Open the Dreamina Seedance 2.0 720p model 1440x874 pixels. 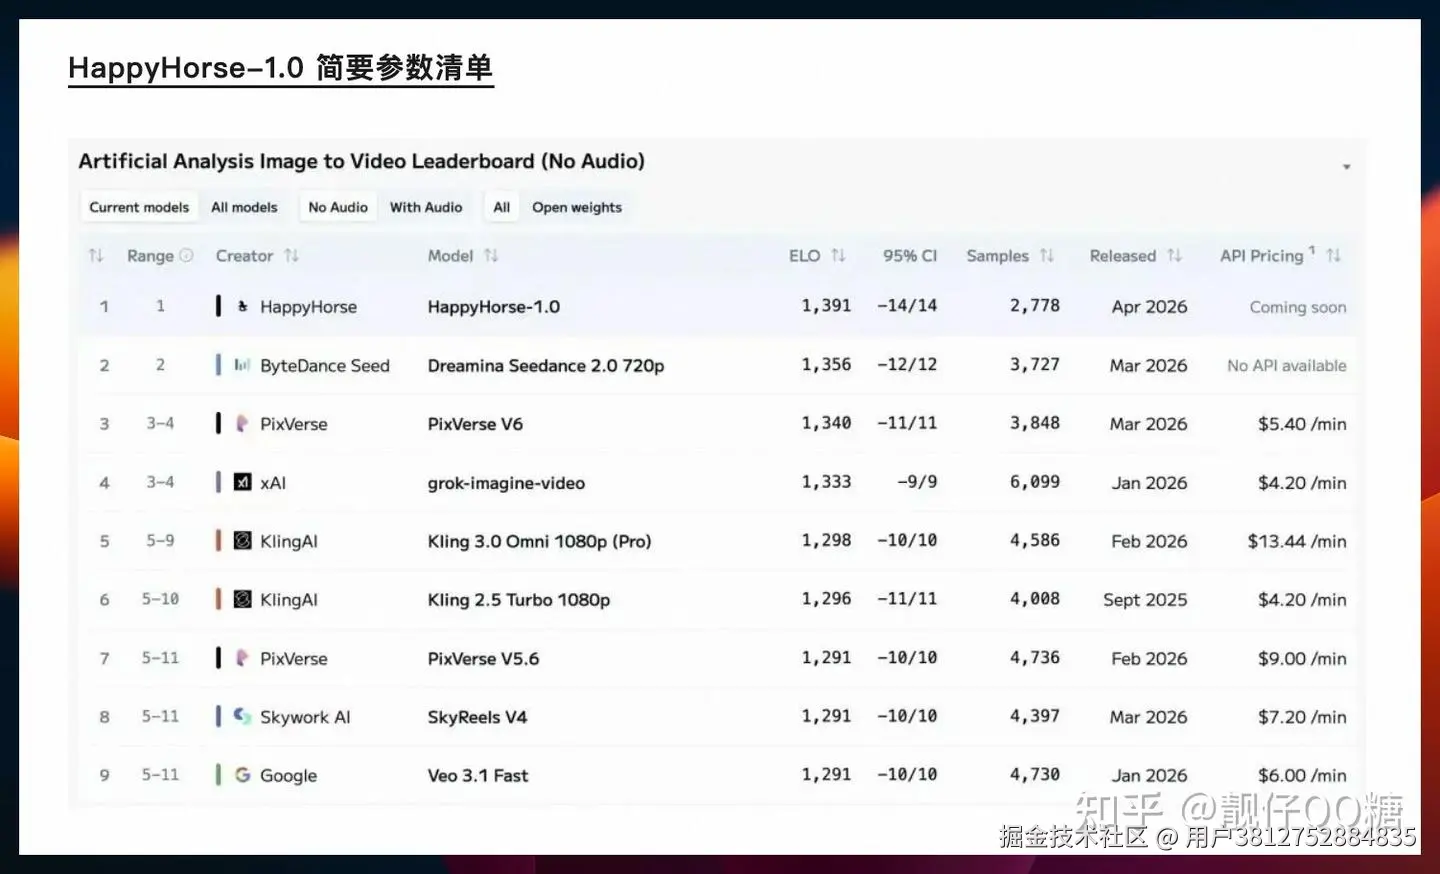click(546, 366)
